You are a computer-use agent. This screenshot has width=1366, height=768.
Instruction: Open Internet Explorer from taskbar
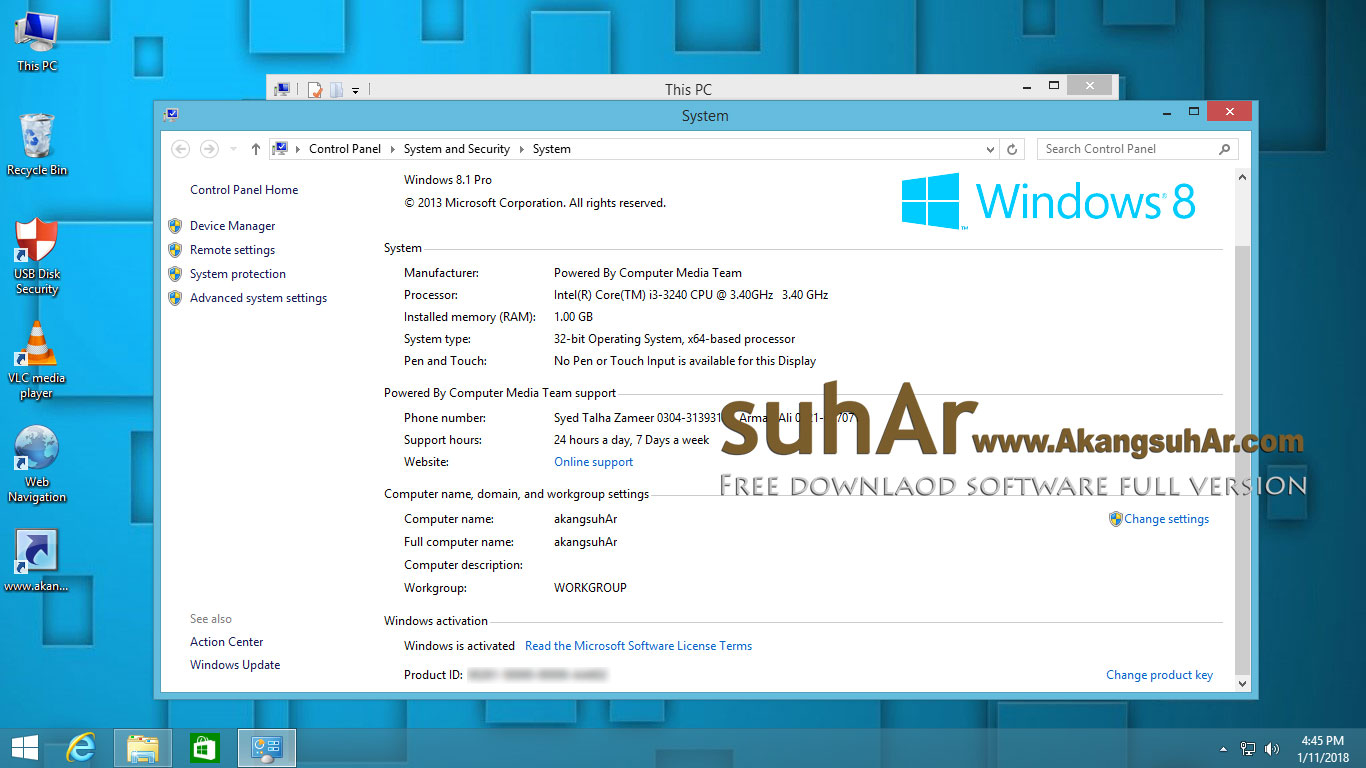(80, 748)
